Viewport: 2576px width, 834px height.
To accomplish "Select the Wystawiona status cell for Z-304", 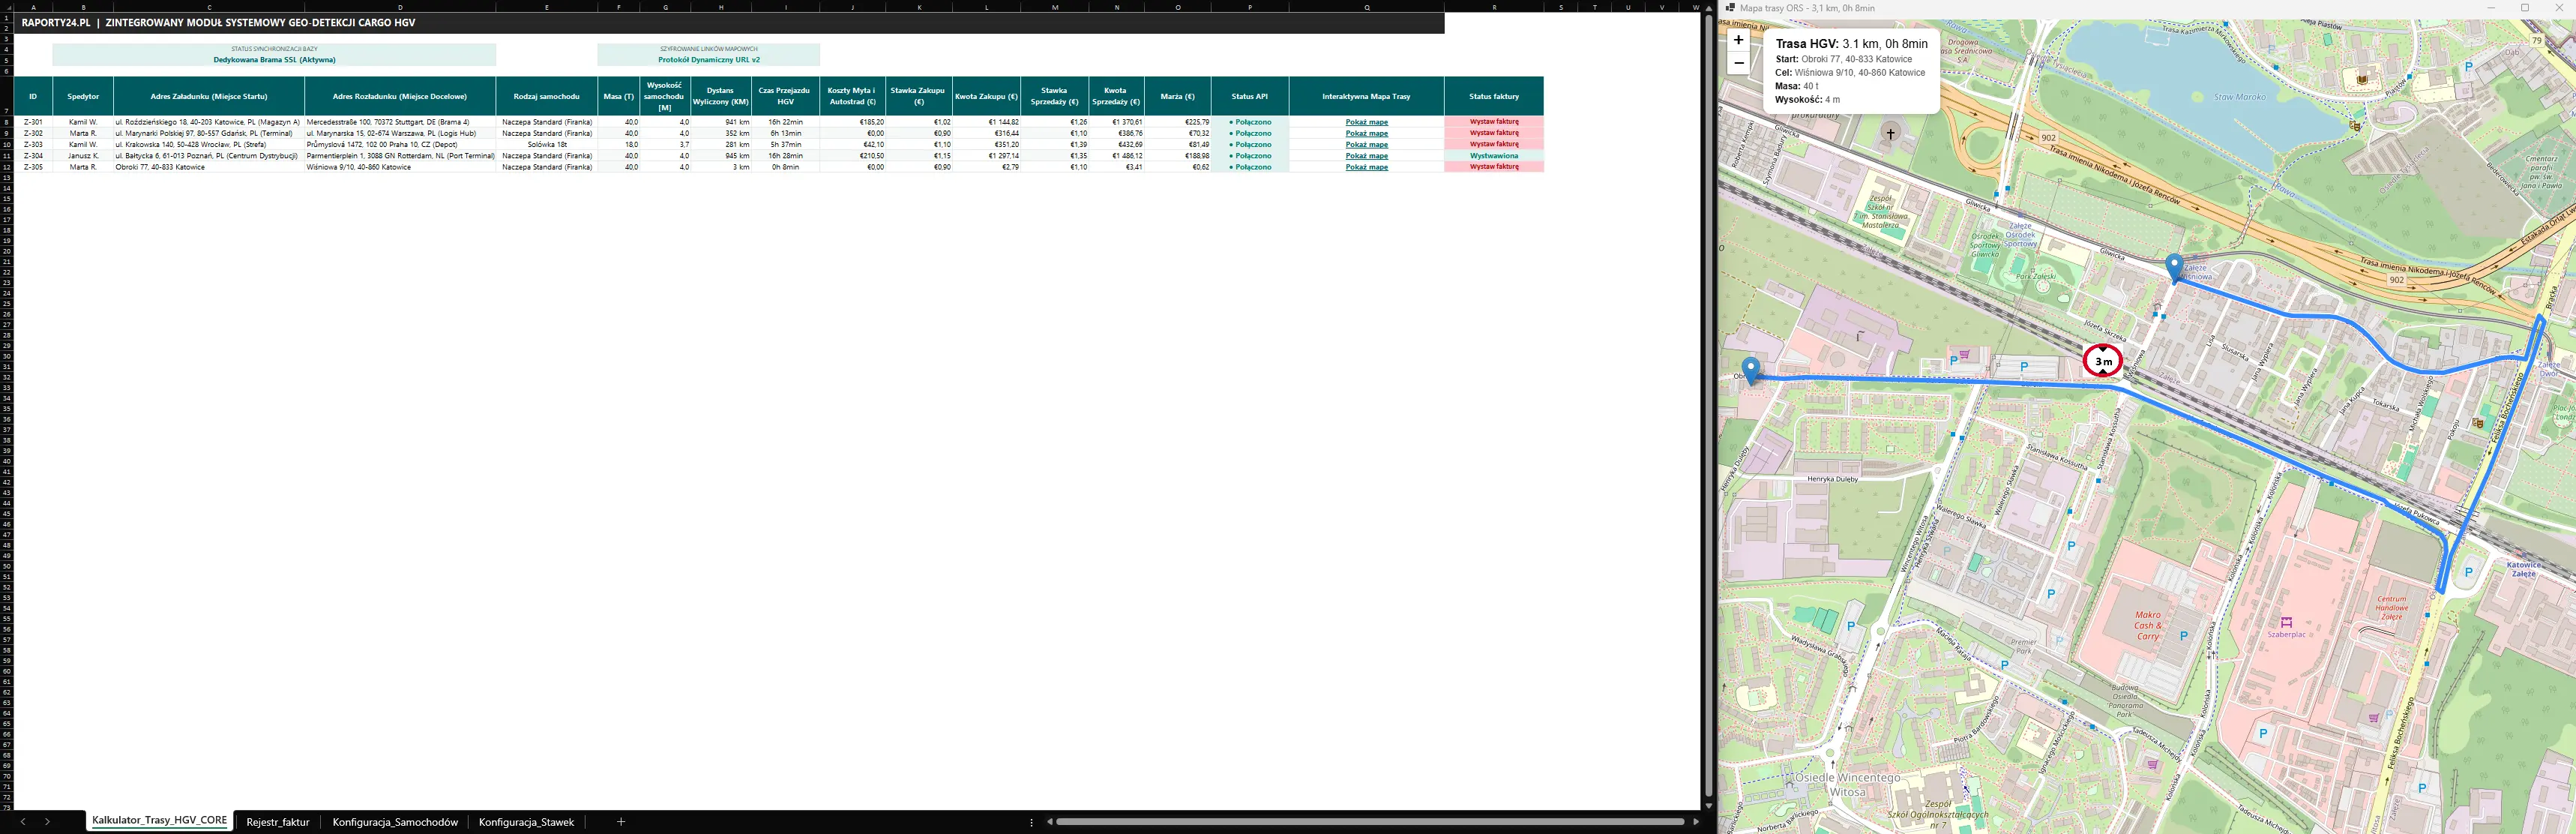I will tap(1494, 156).
